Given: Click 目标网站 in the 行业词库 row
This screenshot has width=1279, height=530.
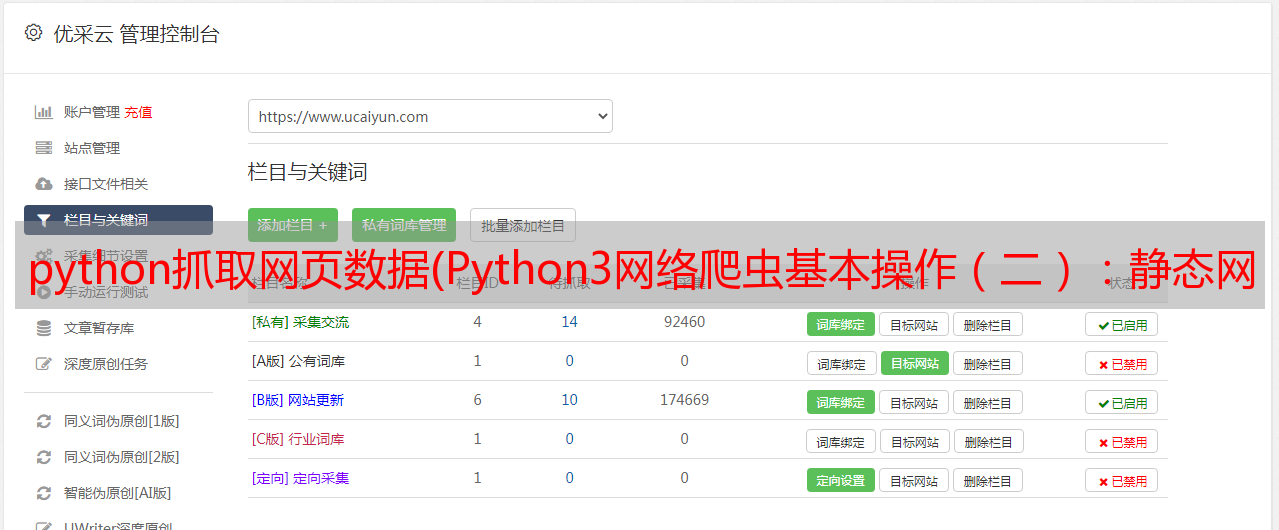Looking at the screenshot, I should point(915,441).
